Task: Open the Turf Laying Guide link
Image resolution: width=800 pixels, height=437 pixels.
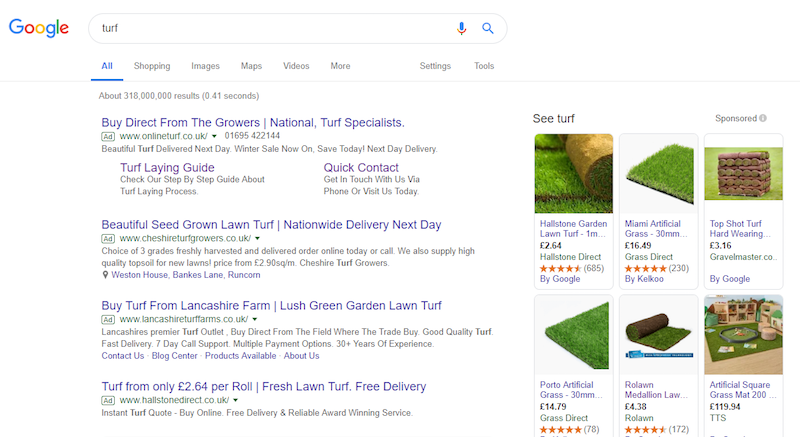Action: pos(167,167)
